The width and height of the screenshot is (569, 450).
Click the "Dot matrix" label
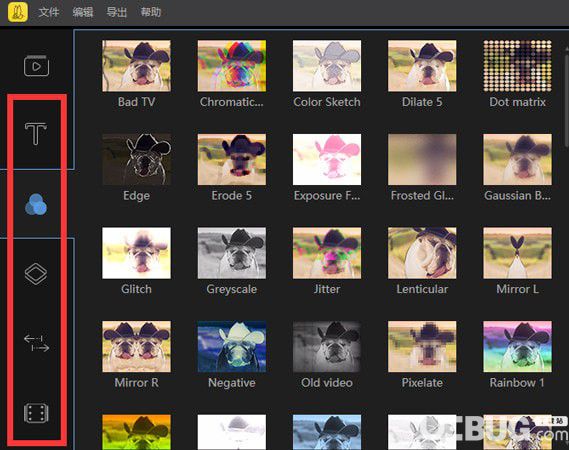tap(517, 102)
